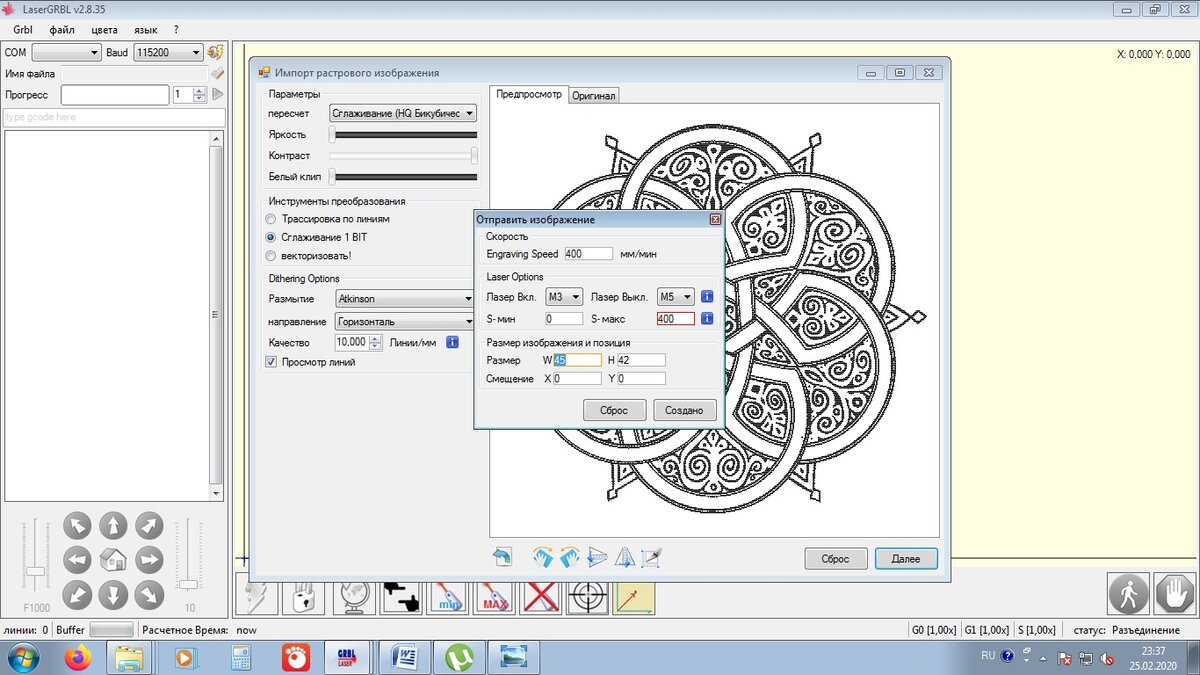Expand the Atkinson dithering dropdown
1200x675 pixels.
(404, 298)
